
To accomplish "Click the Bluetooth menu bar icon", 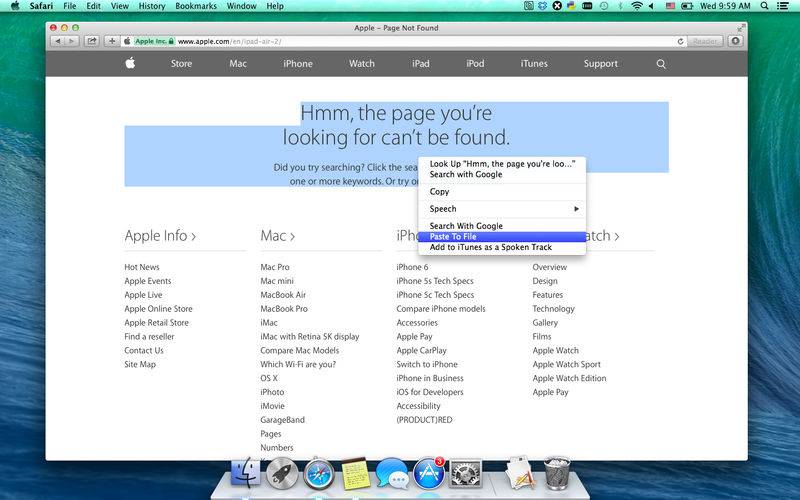I will 619,6.
